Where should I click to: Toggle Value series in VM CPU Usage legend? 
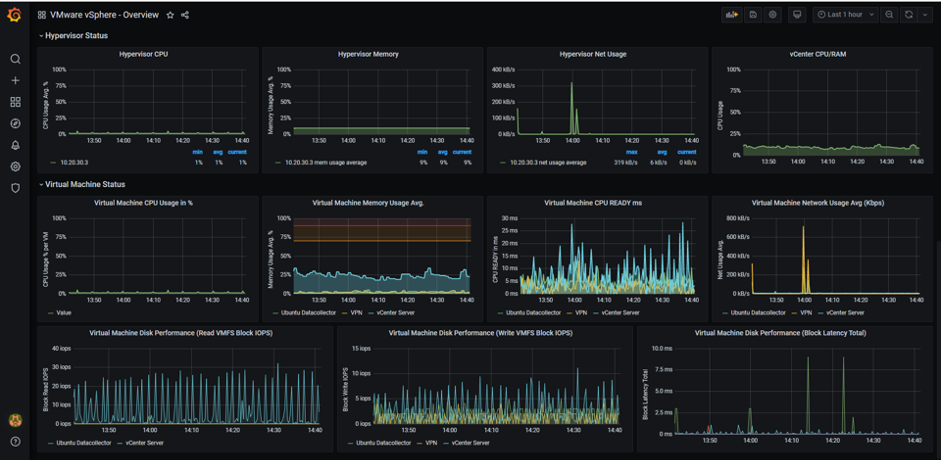(64, 312)
